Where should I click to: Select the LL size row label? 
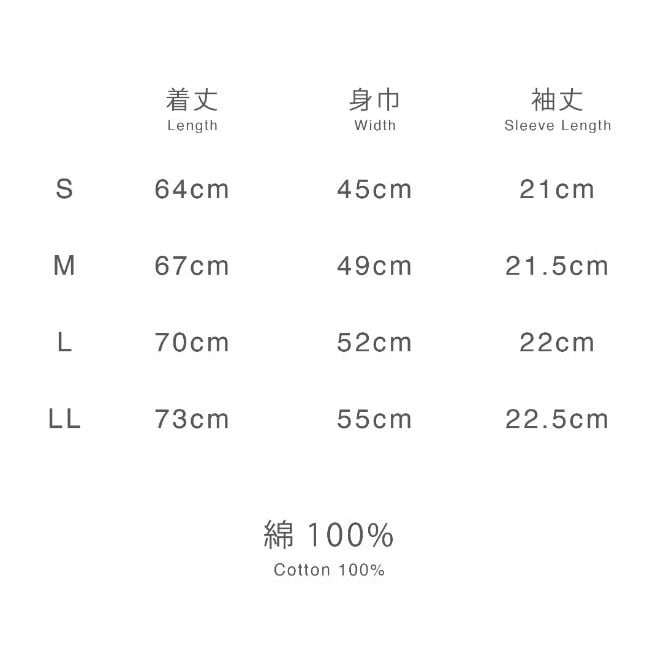point(65,420)
